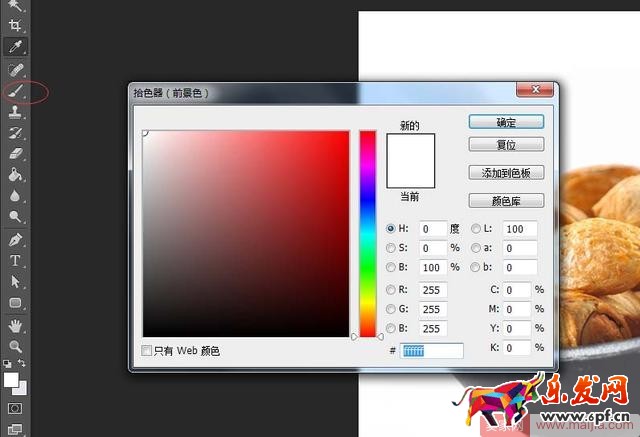Click the M magenta percentage field

[x=517, y=309]
